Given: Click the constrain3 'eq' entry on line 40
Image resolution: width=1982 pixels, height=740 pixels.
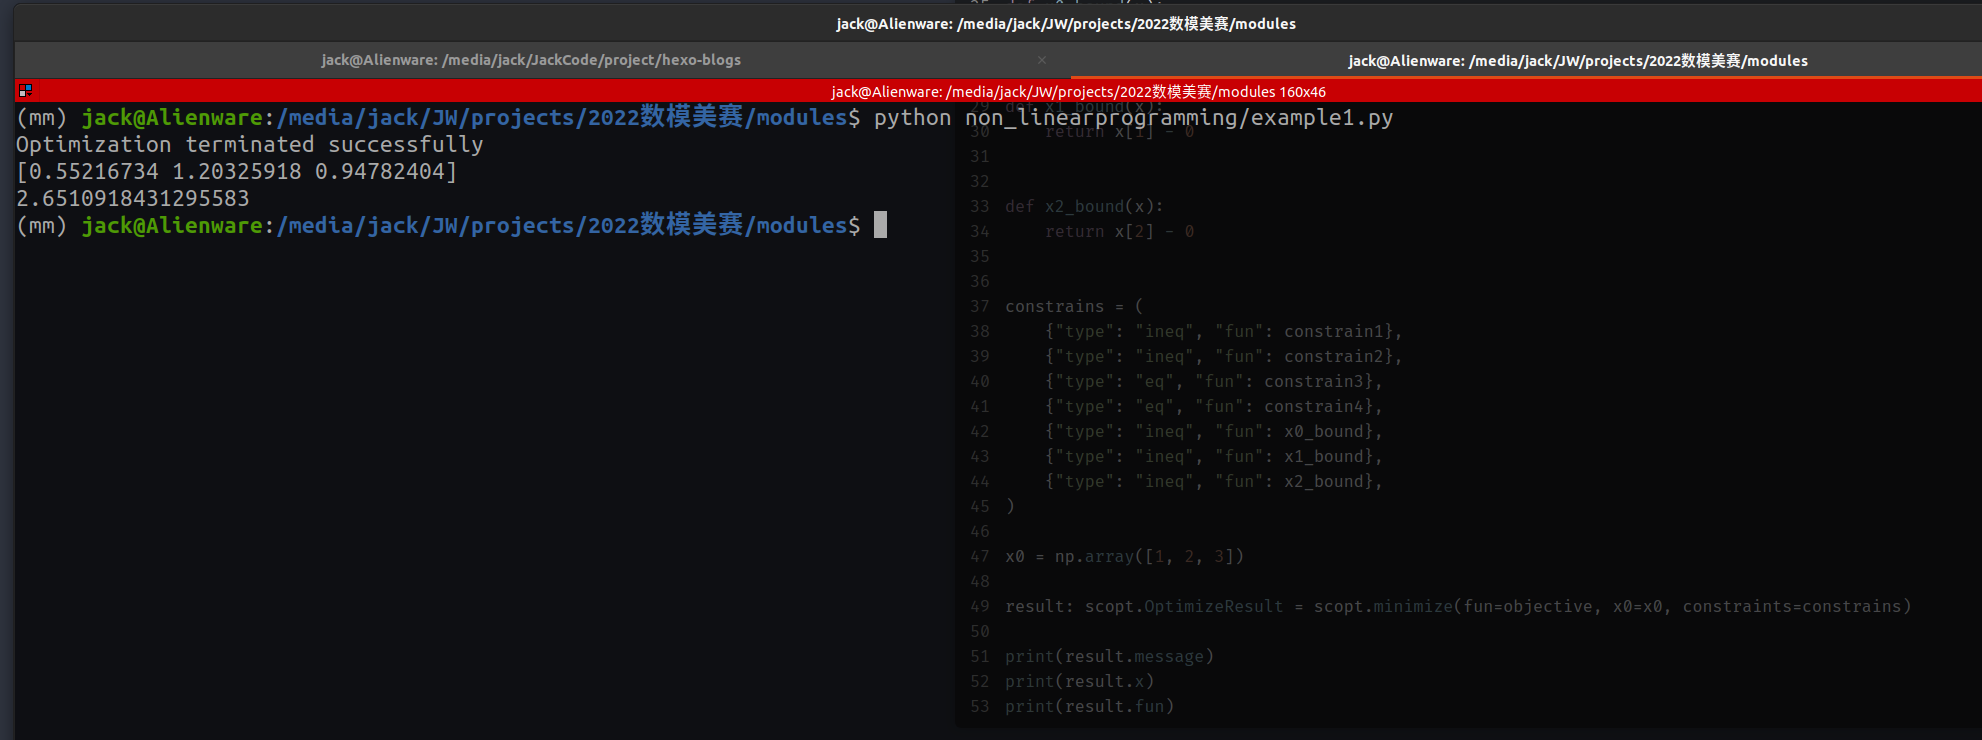Looking at the screenshot, I should [1213, 382].
